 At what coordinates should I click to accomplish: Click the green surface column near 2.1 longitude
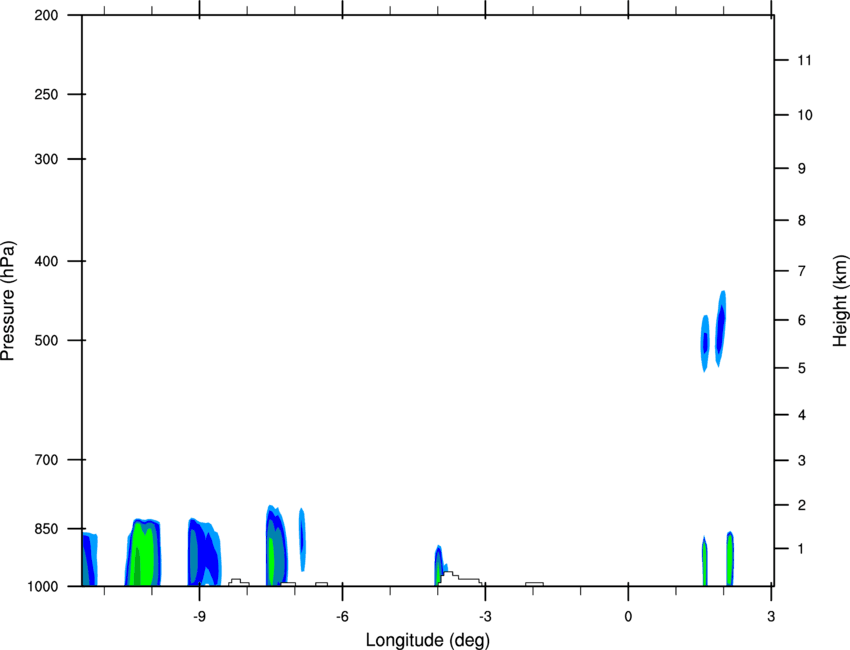click(730, 559)
